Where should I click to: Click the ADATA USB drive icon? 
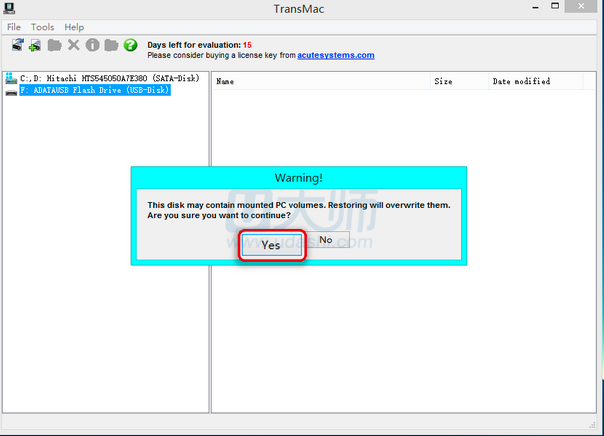(11, 90)
